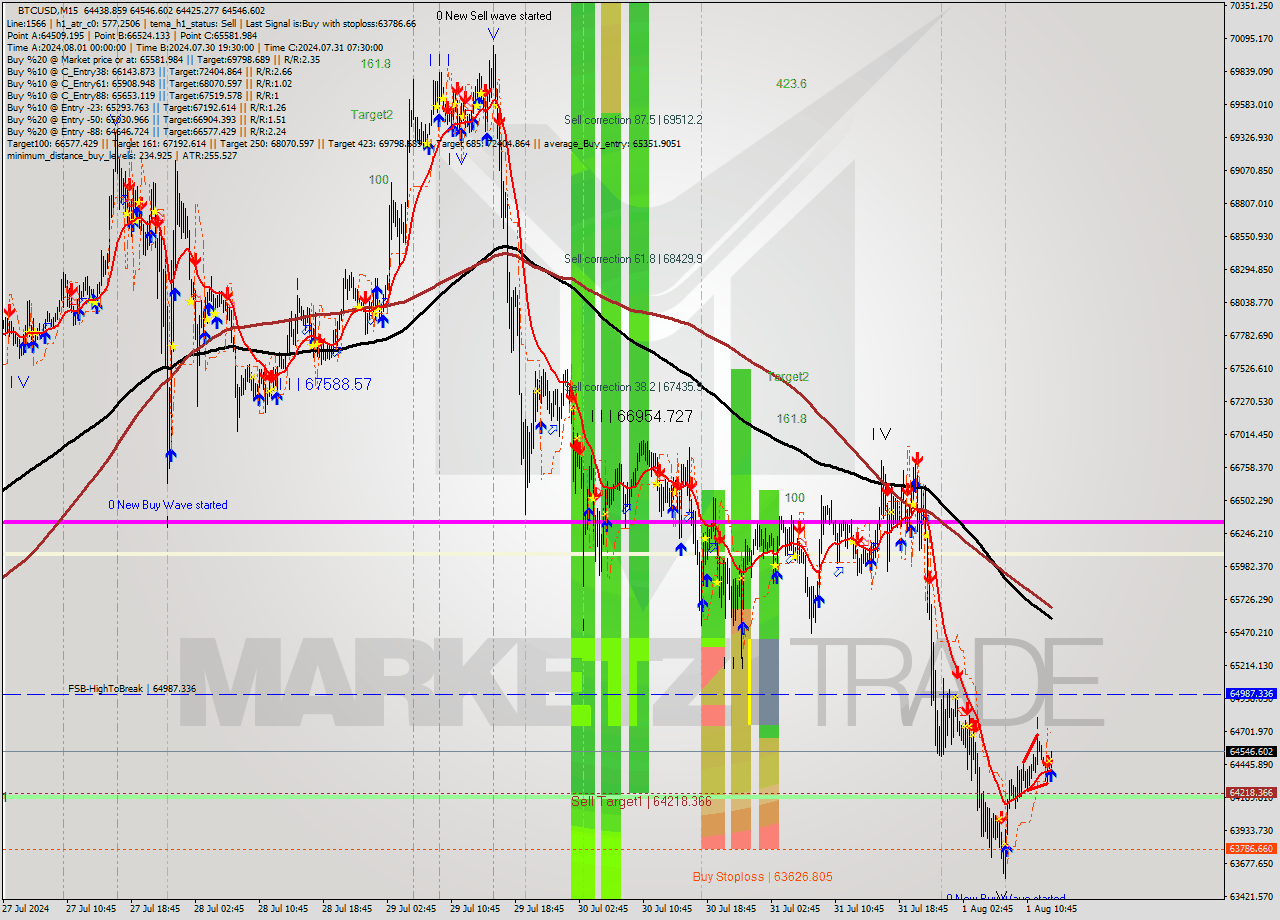Viewport: 1280px width, 920px height.
Task: Click the 69583.010 price axis label
Action: pos(1251,104)
